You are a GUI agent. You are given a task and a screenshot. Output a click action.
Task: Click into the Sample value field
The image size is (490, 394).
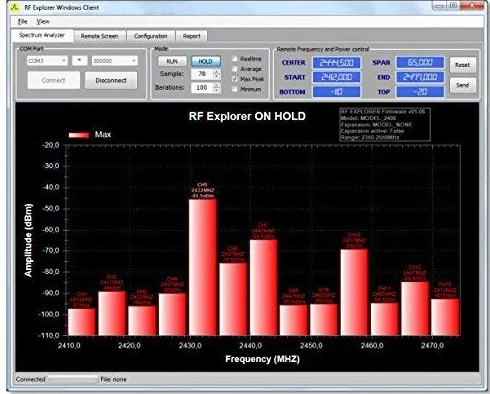202,74
